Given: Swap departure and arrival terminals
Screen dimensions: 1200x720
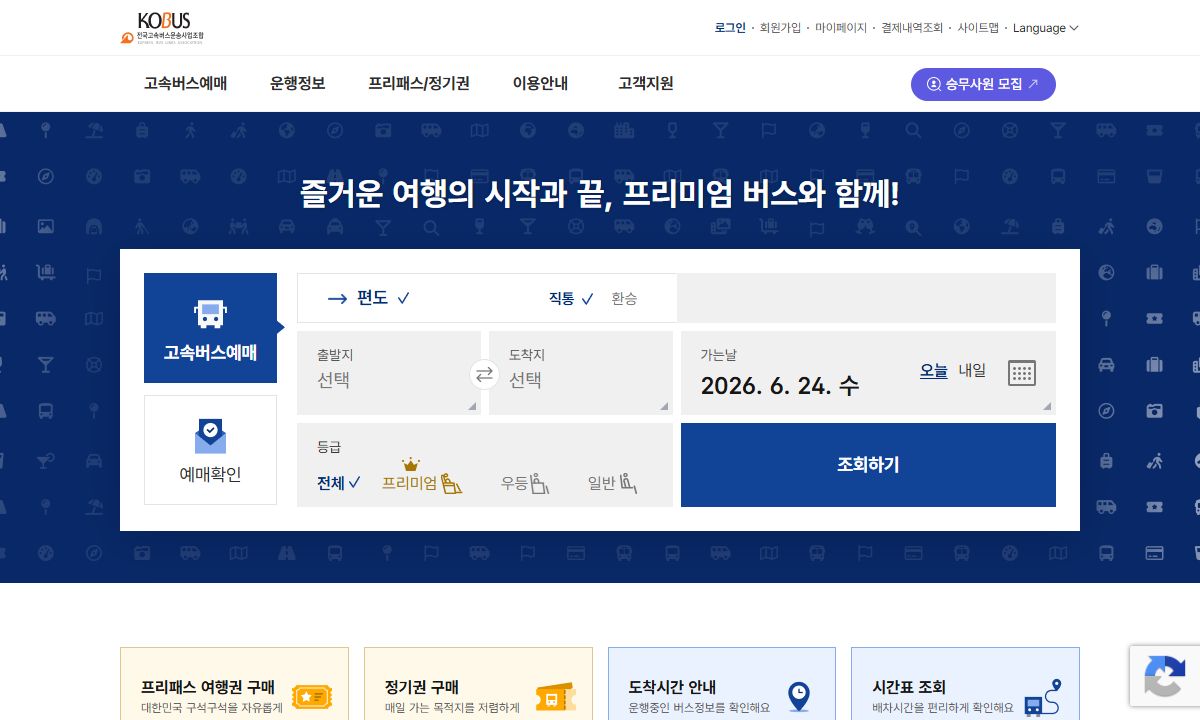Looking at the screenshot, I should coord(484,374).
